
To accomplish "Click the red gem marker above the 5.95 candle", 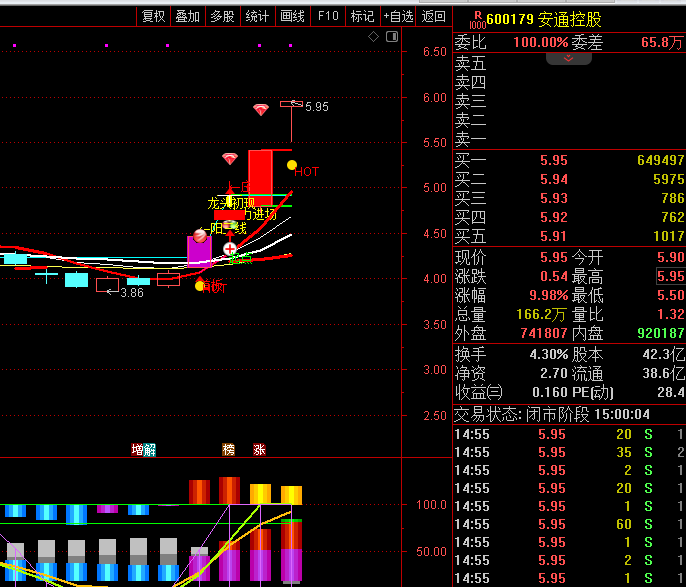I will [x=261, y=109].
